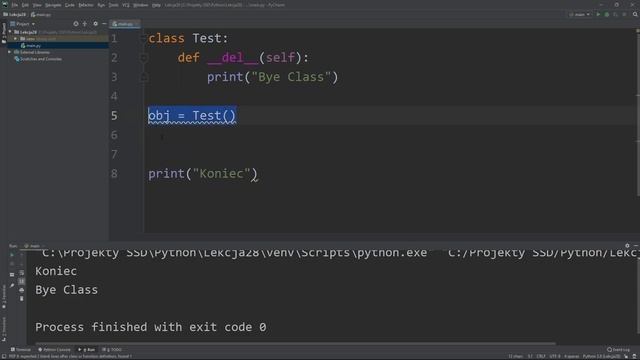Toggle Favorites tool window side button
Viewport: 640px width, 360px height.
pyautogui.click(x=4, y=296)
